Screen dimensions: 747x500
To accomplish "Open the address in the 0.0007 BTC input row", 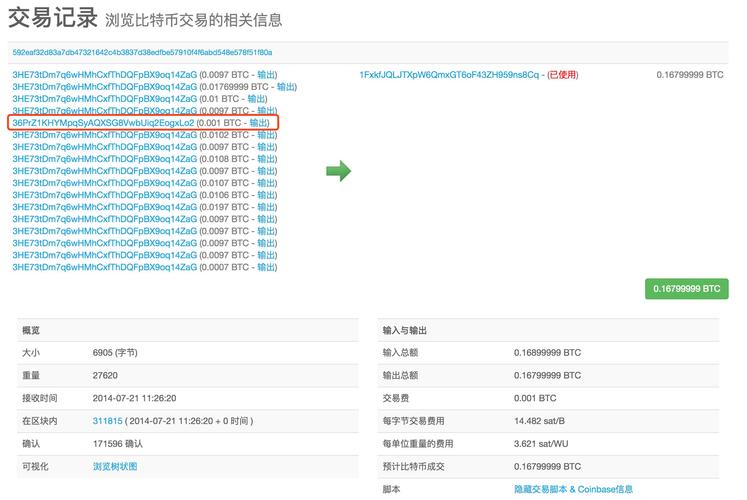I will point(104,267).
